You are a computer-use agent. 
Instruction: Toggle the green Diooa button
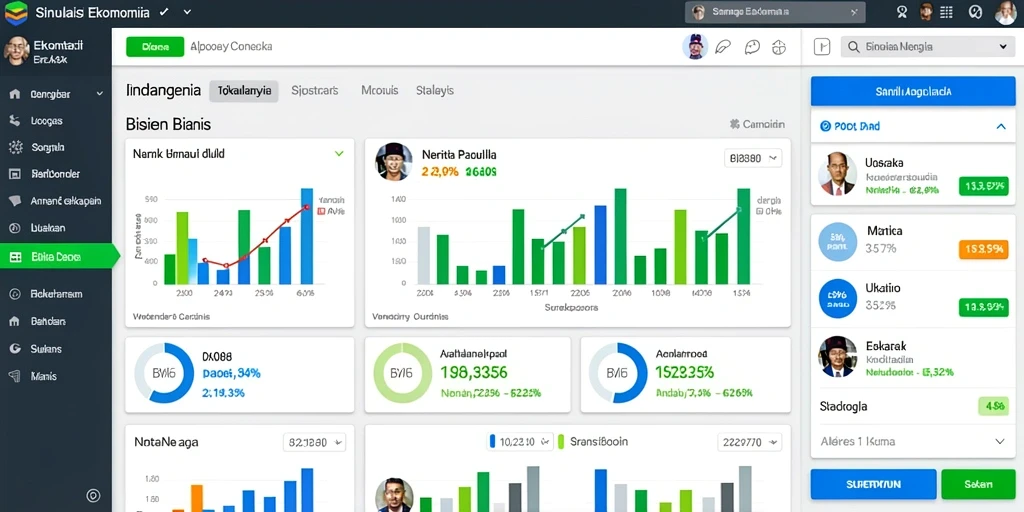pyautogui.click(x=155, y=47)
